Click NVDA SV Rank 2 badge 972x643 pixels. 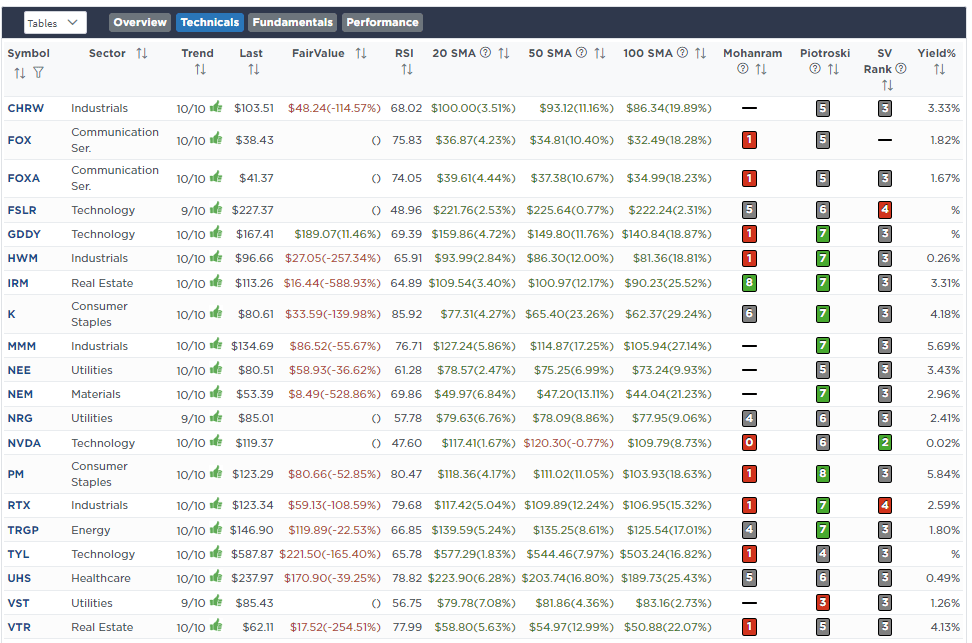tap(885, 443)
